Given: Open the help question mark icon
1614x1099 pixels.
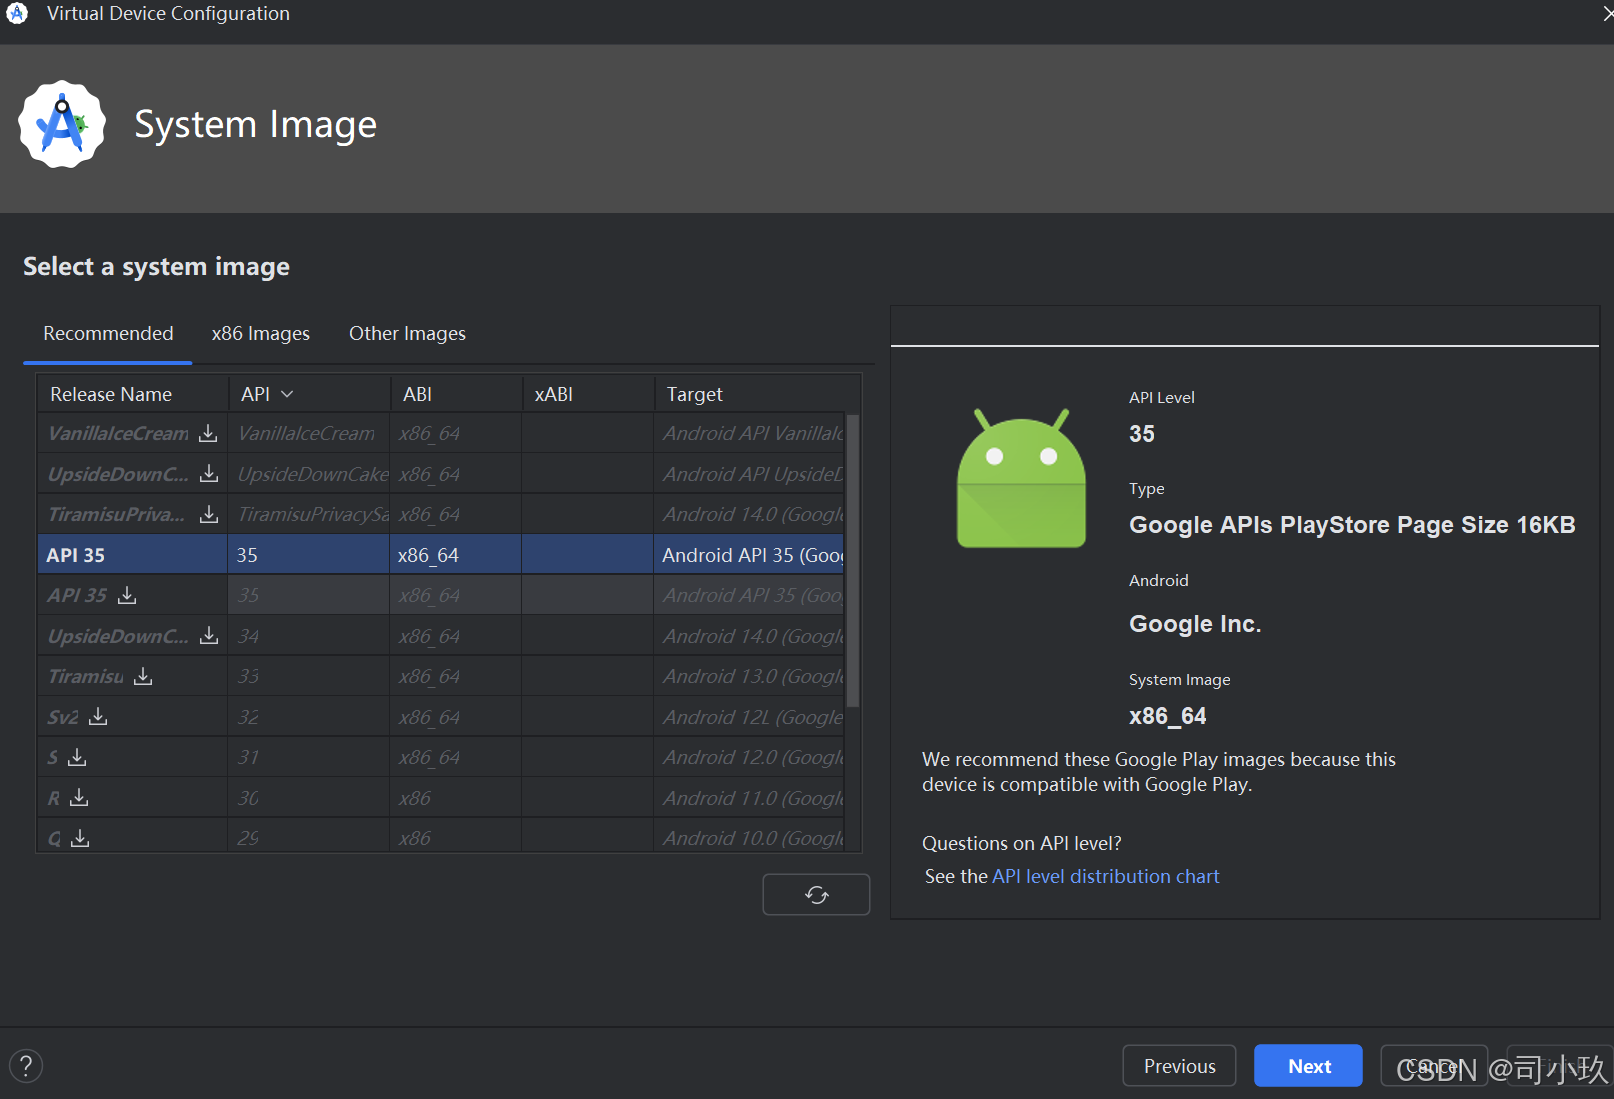Looking at the screenshot, I should point(26,1065).
